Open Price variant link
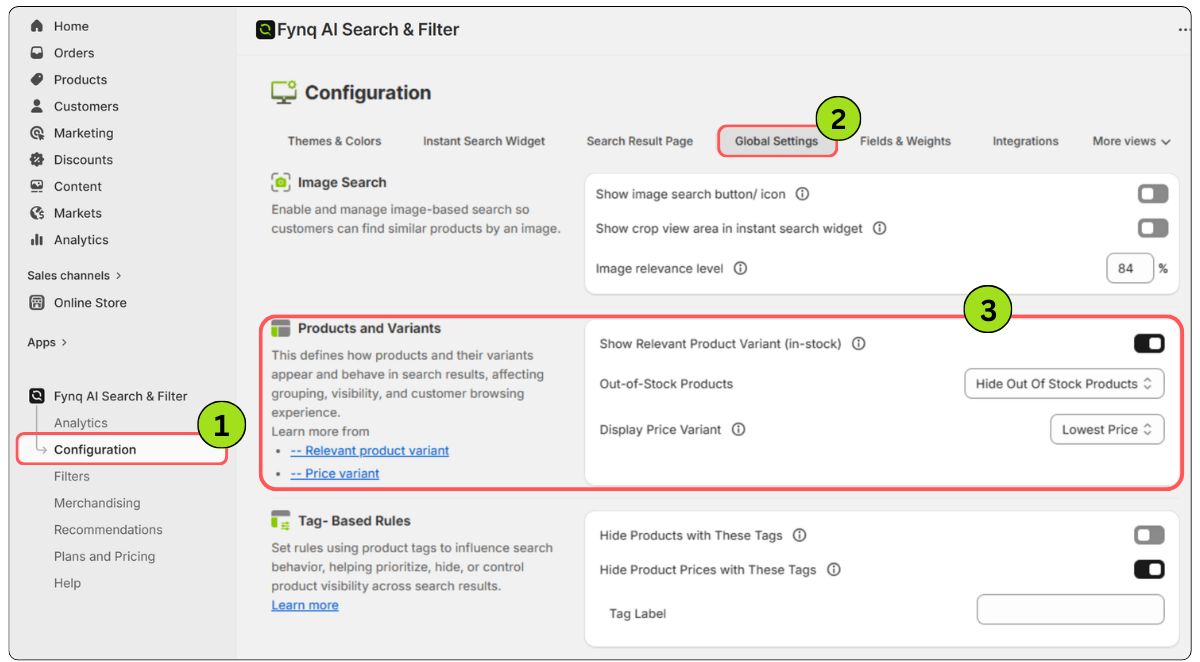 click(x=335, y=474)
